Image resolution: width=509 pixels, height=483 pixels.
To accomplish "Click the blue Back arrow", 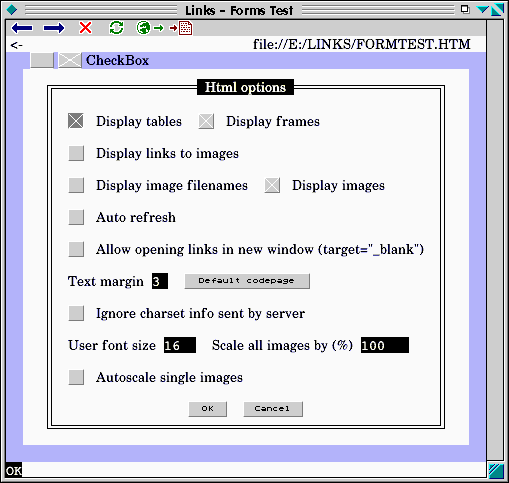I will tap(22, 28).
